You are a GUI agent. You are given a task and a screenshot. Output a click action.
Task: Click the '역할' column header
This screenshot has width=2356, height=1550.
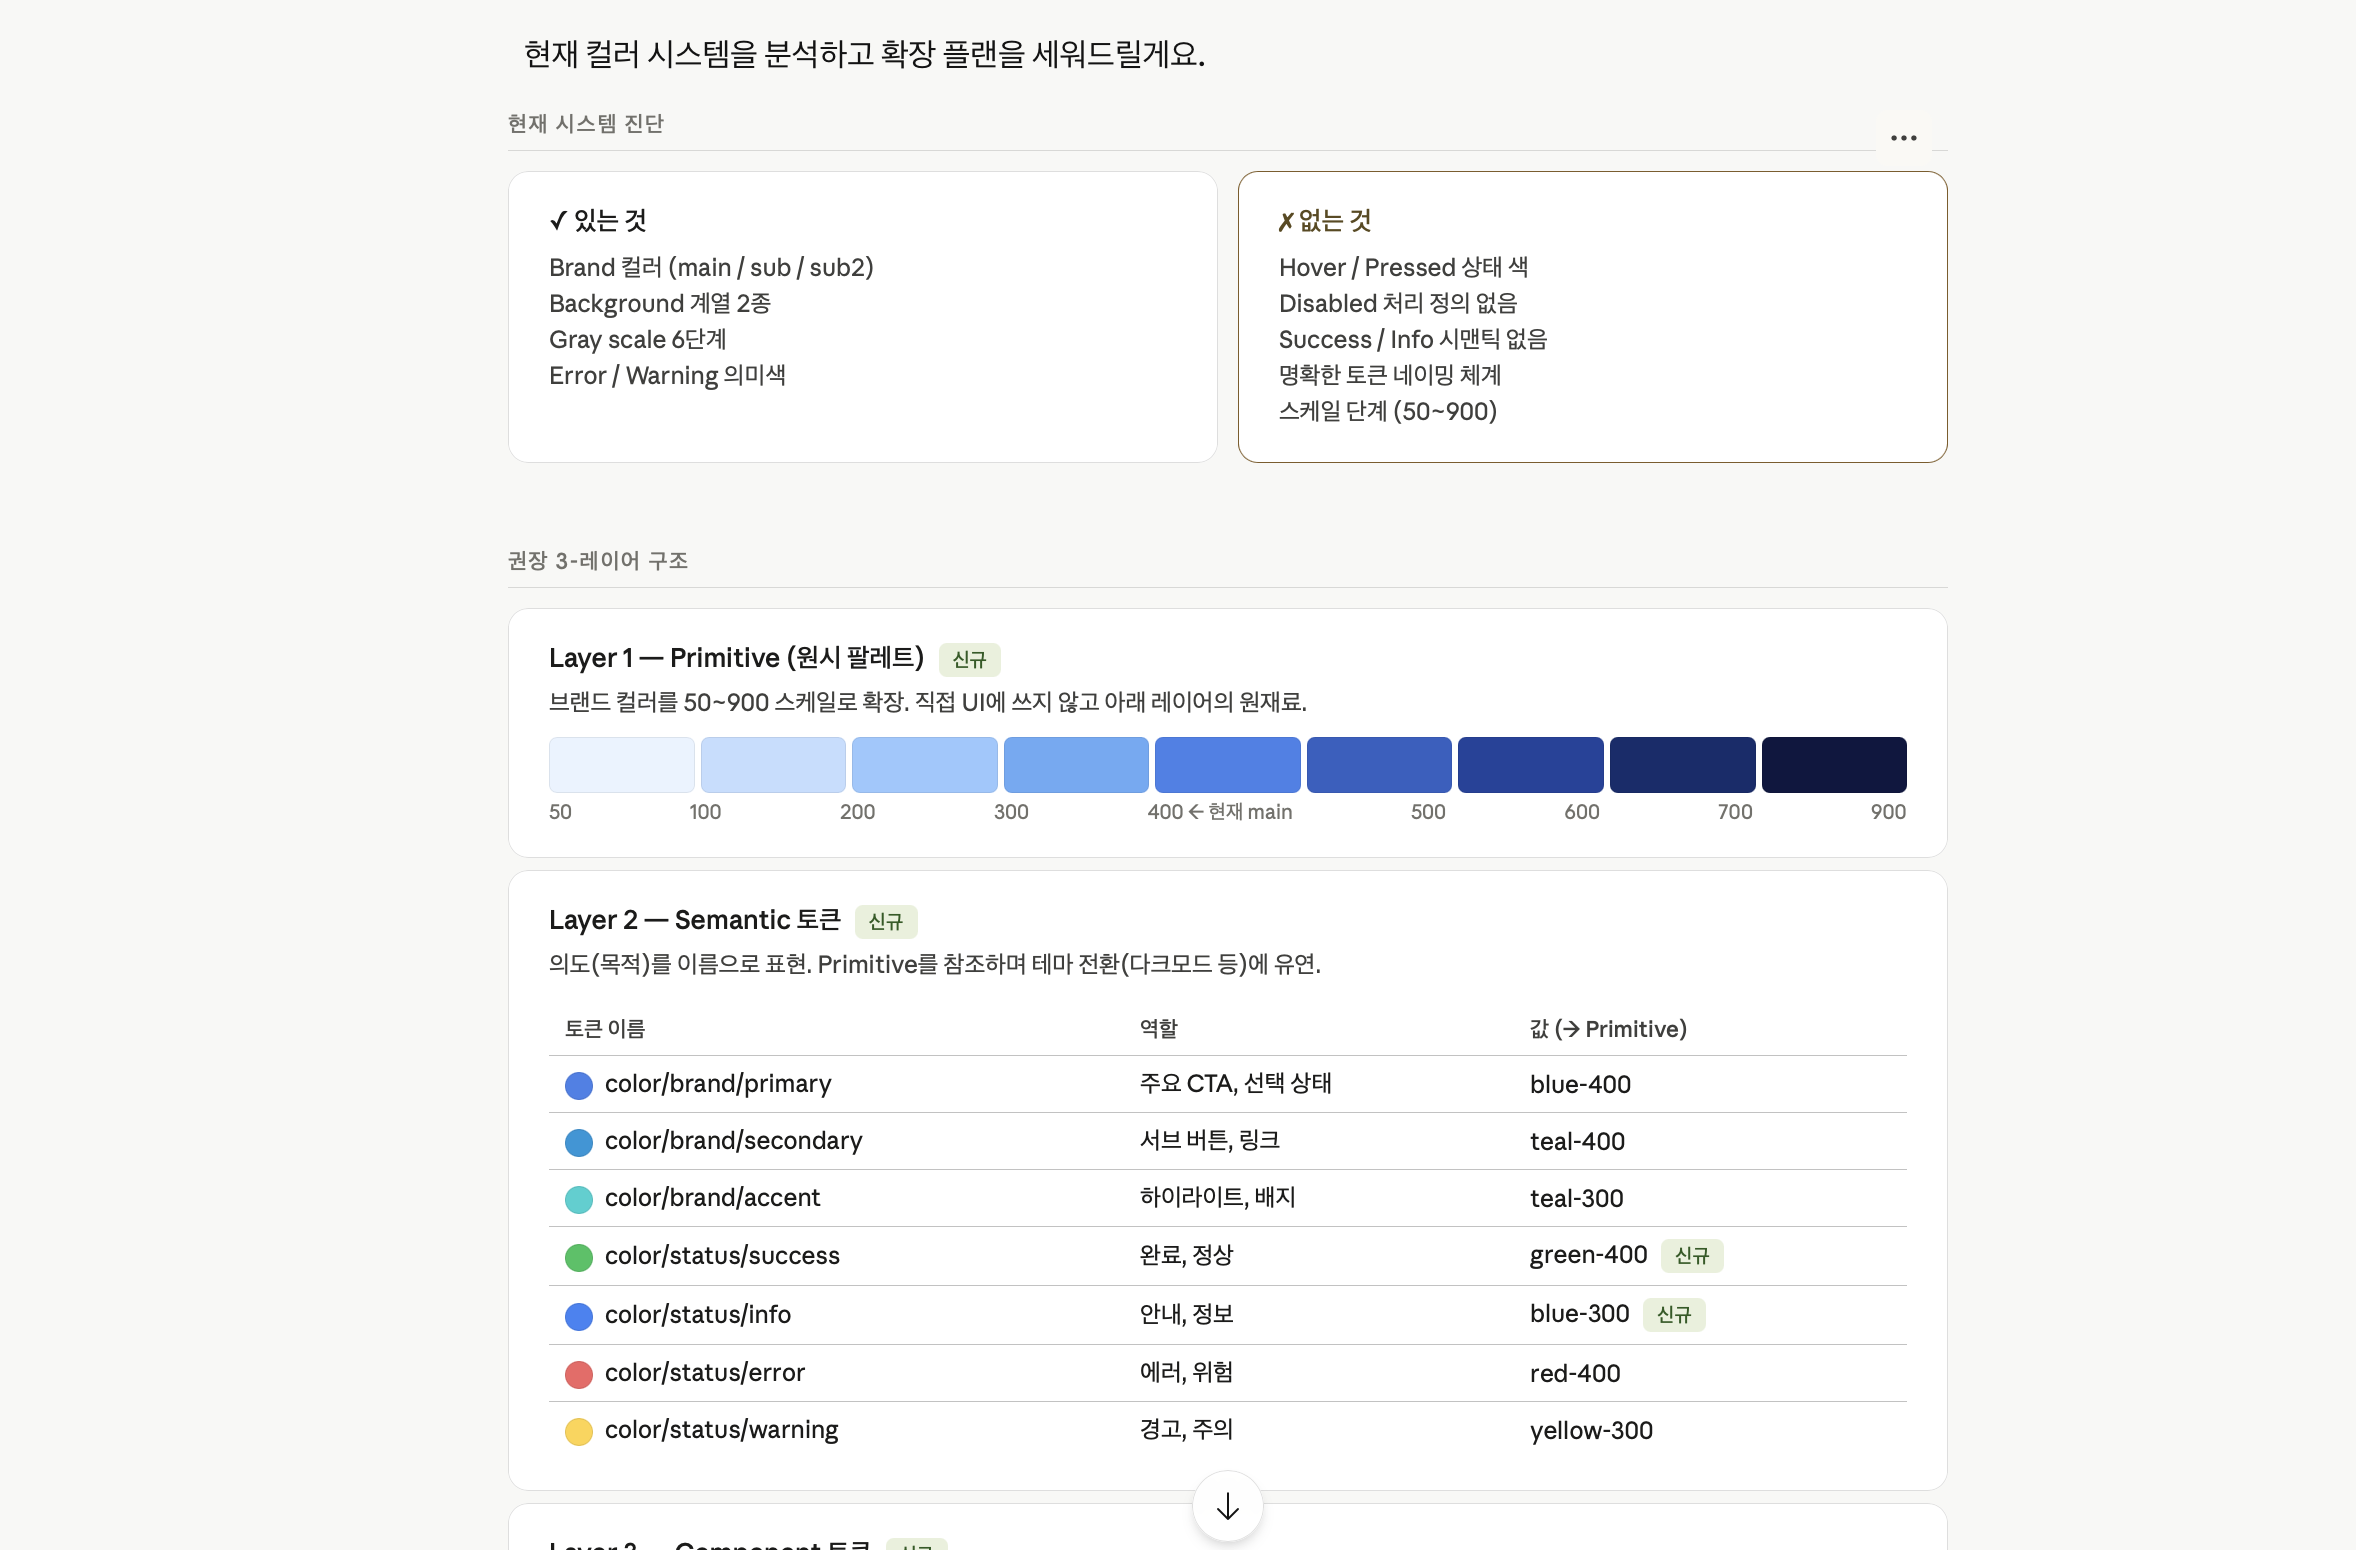click(1159, 1029)
